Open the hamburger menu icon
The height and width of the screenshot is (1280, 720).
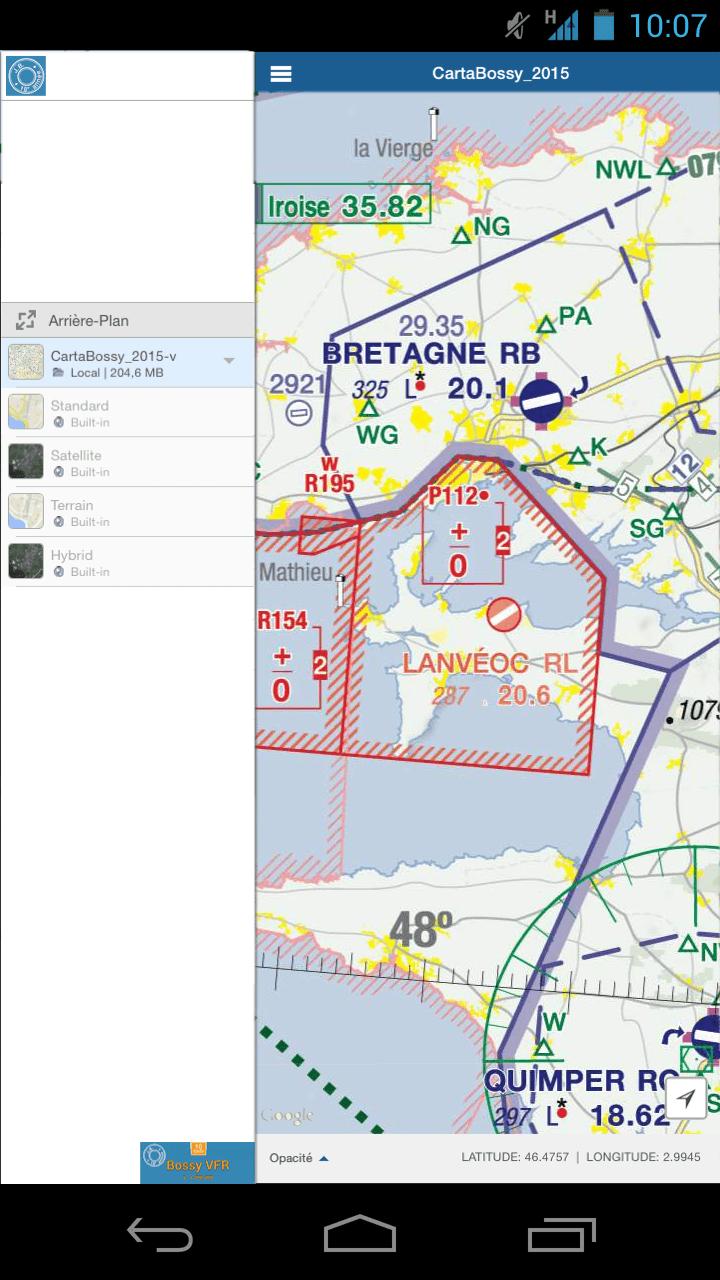281,74
